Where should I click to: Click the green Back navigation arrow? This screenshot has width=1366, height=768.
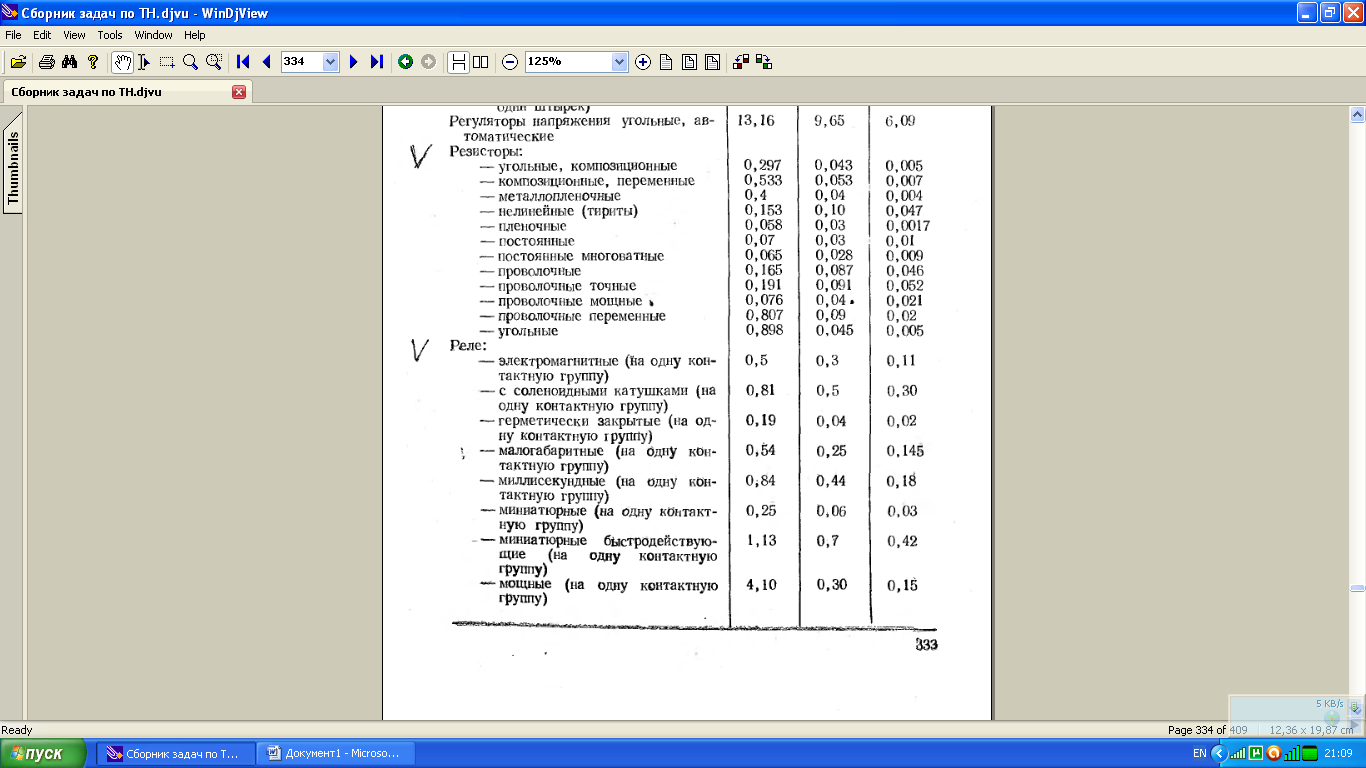[x=405, y=62]
